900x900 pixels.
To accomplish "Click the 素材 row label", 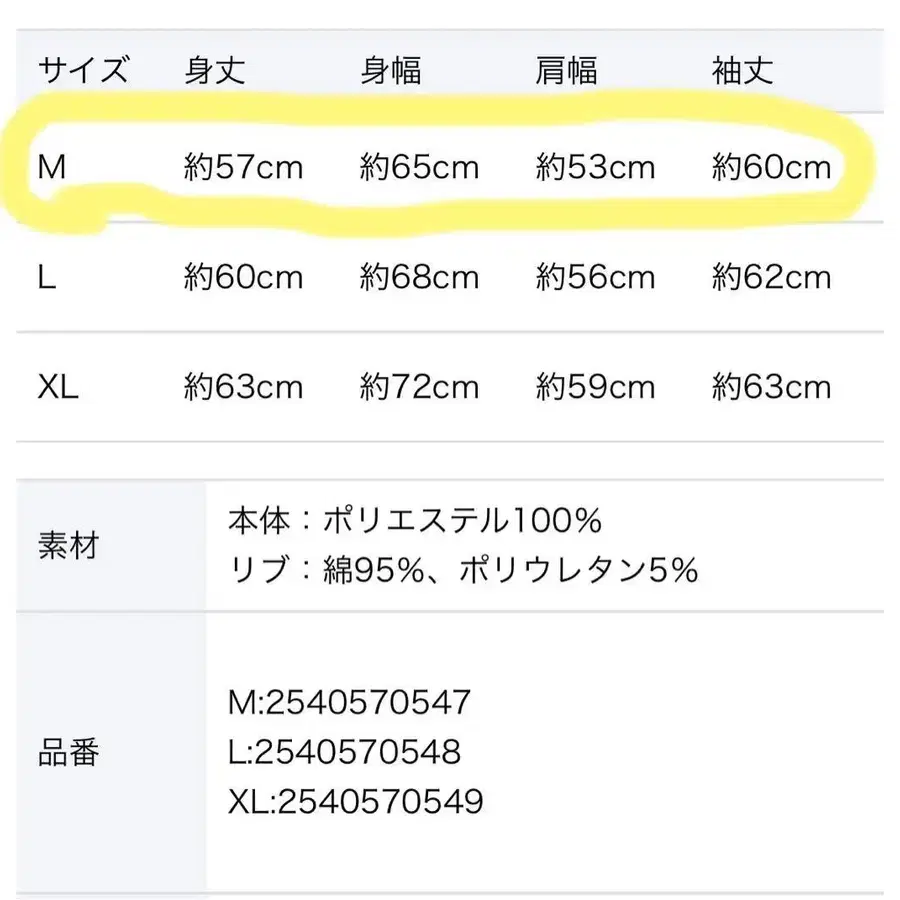I will pos(68,547).
